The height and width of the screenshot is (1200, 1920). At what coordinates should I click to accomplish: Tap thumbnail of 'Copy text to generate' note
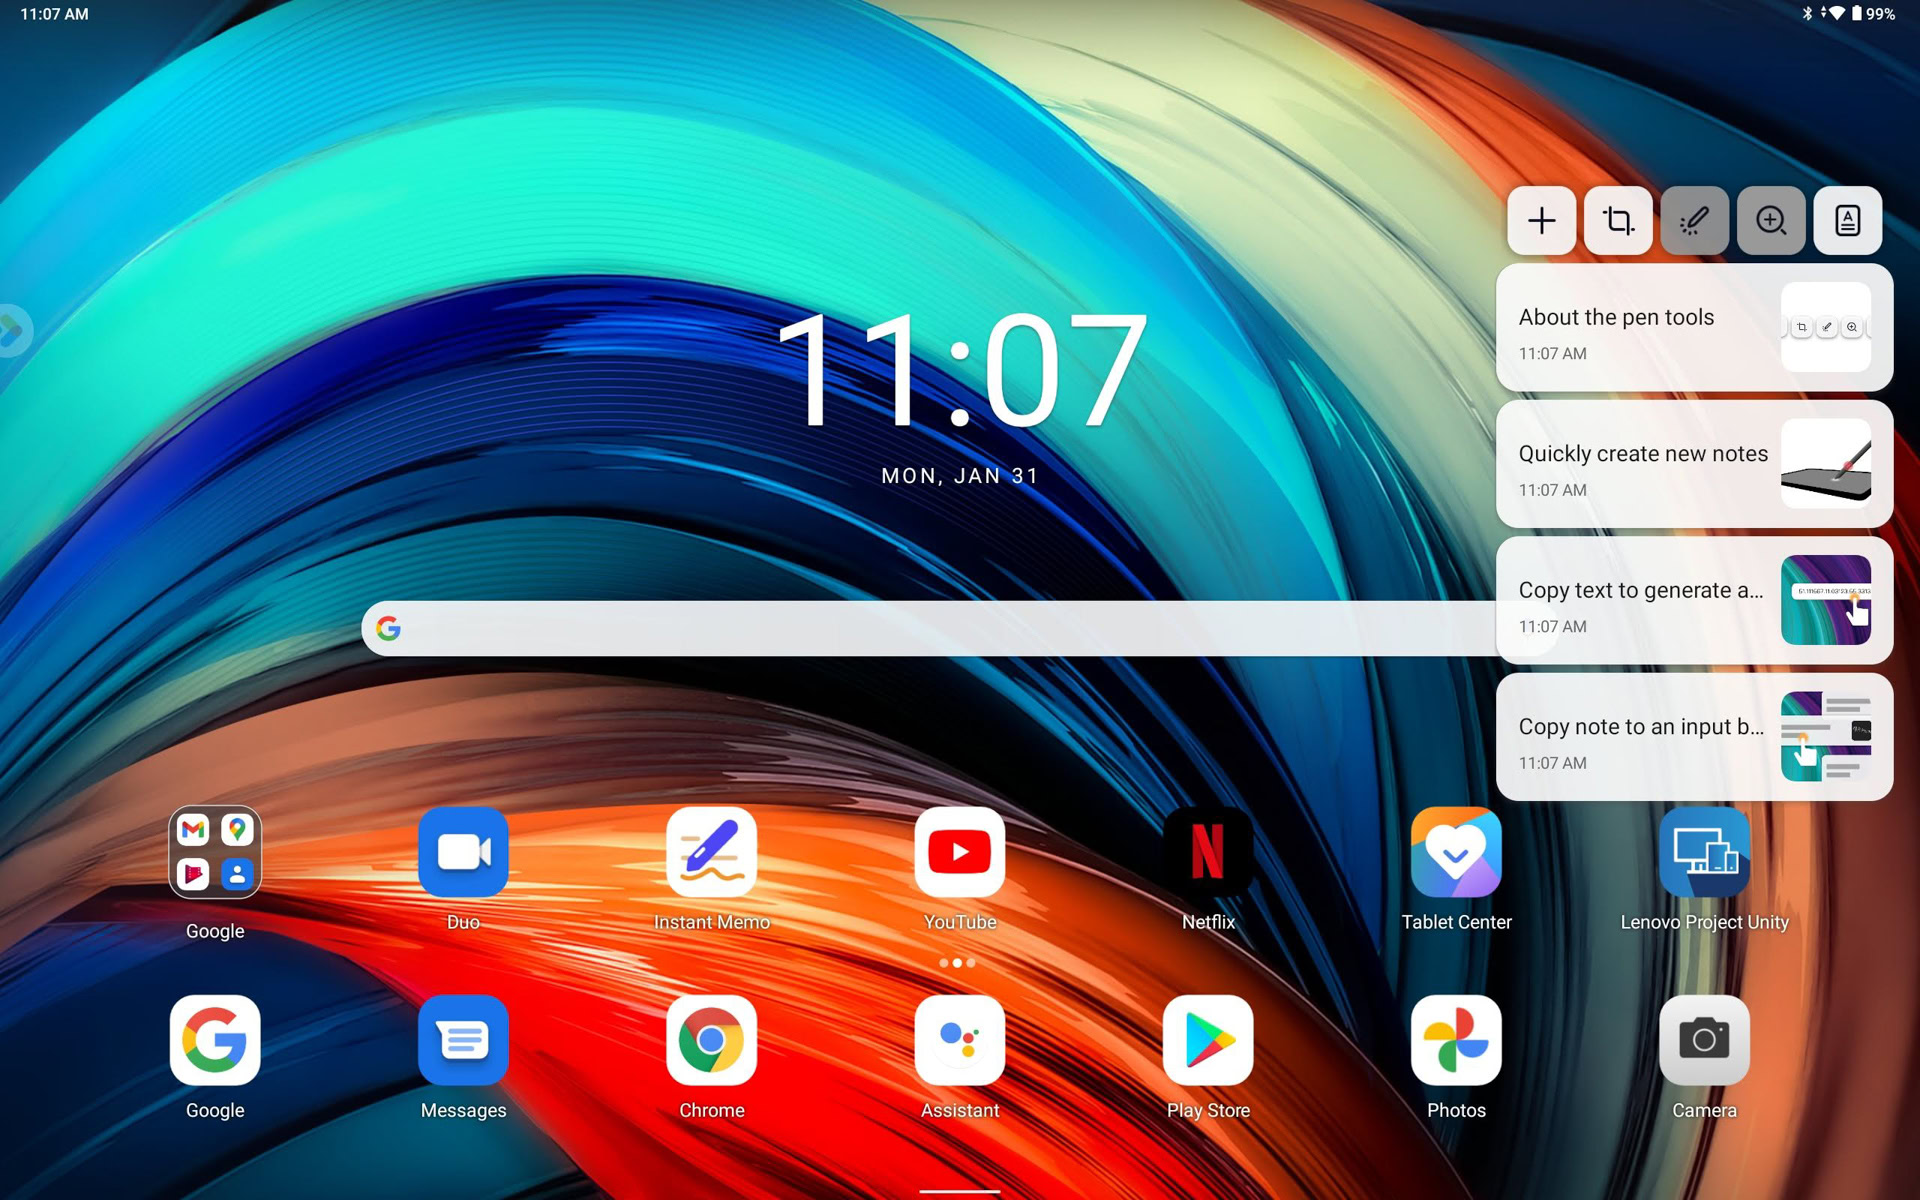[x=1826, y=600]
